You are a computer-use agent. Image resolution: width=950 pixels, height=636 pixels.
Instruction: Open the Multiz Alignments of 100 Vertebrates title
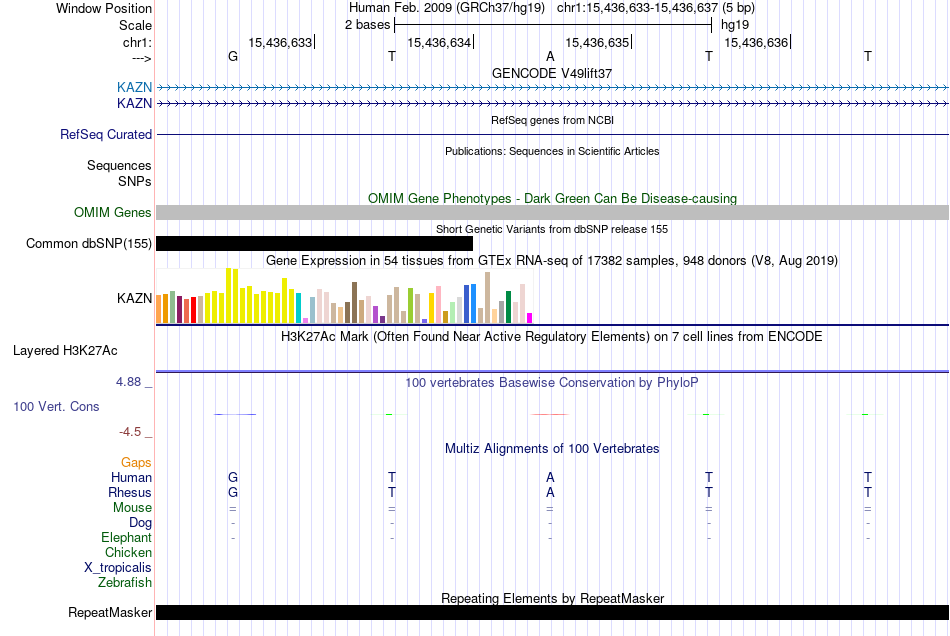[x=552, y=449]
